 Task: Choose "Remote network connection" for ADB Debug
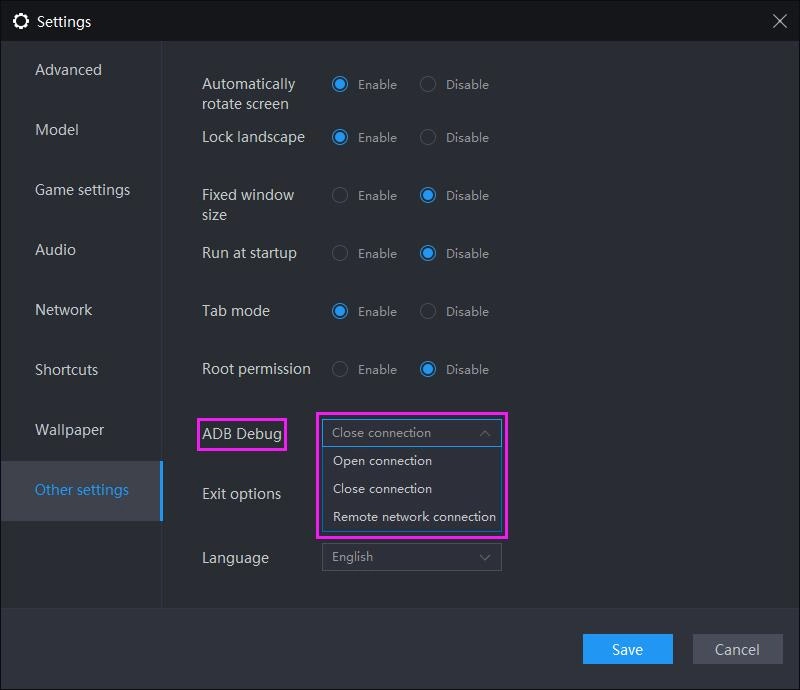(412, 516)
